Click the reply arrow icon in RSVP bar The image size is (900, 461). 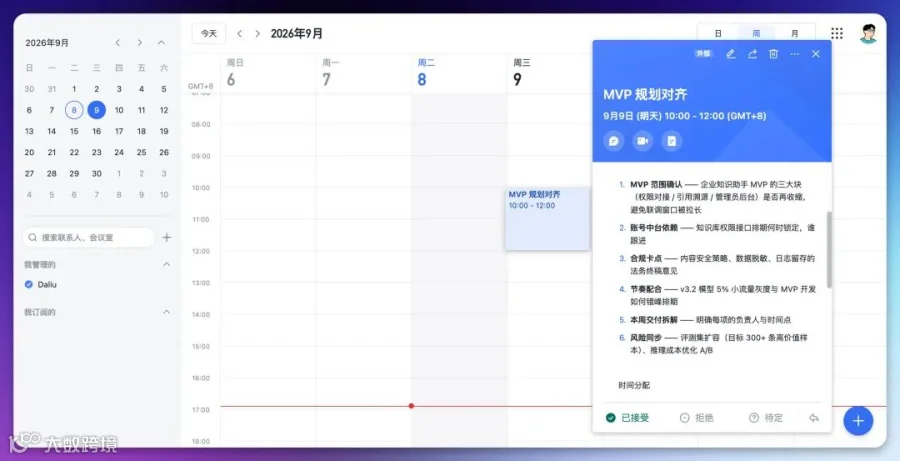pyautogui.click(x=813, y=418)
